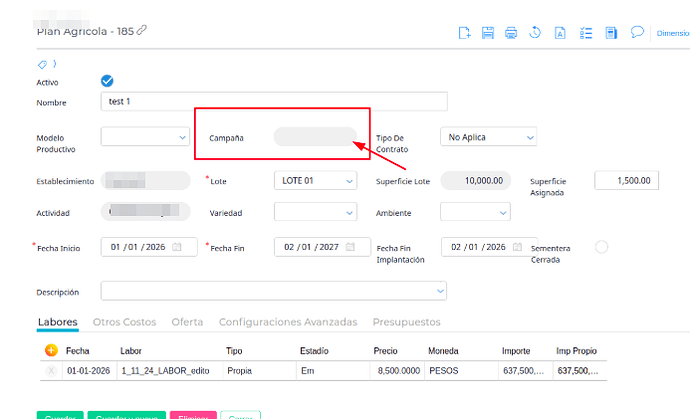Create a new document with the toolbar icon
The height and width of the screenshot is (419, 690).
464,33
